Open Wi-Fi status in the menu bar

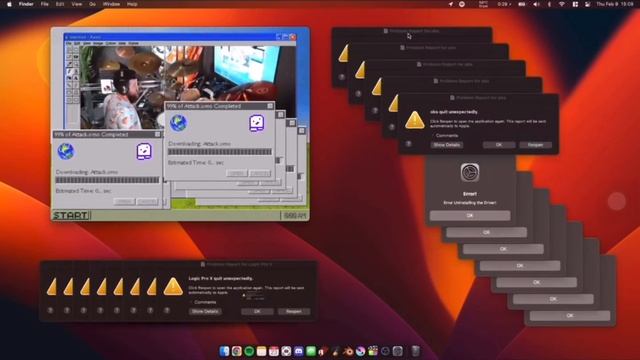click(x=562, y=4)
